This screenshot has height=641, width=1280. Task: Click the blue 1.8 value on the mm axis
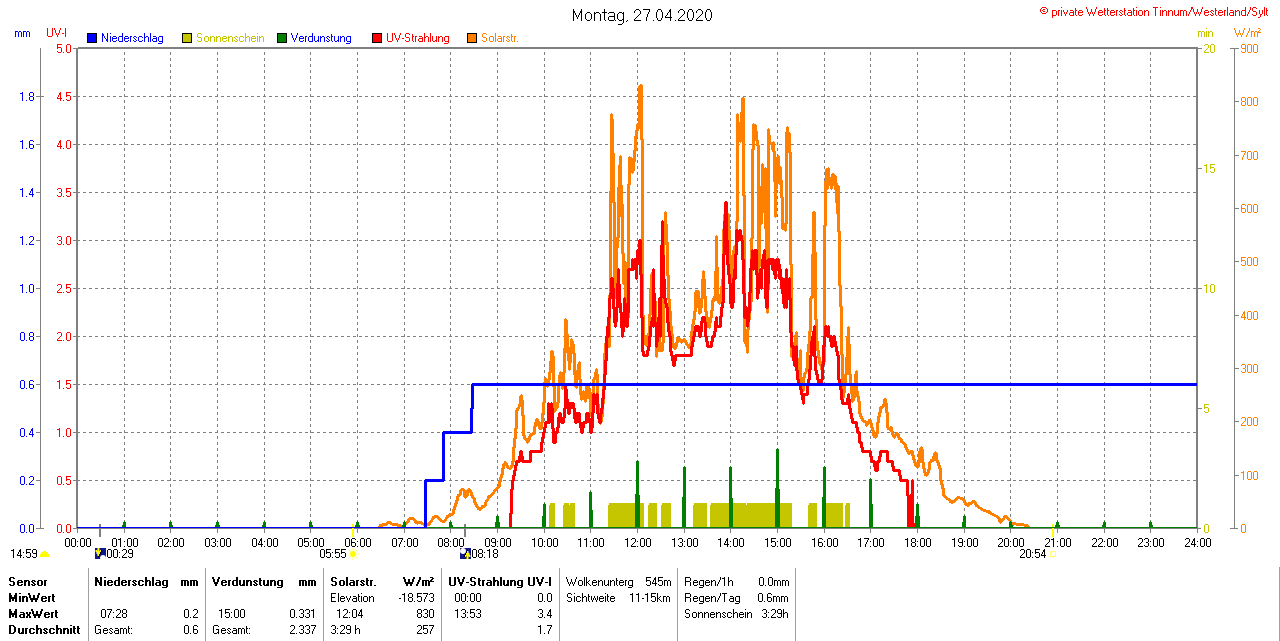coord(27,96)
